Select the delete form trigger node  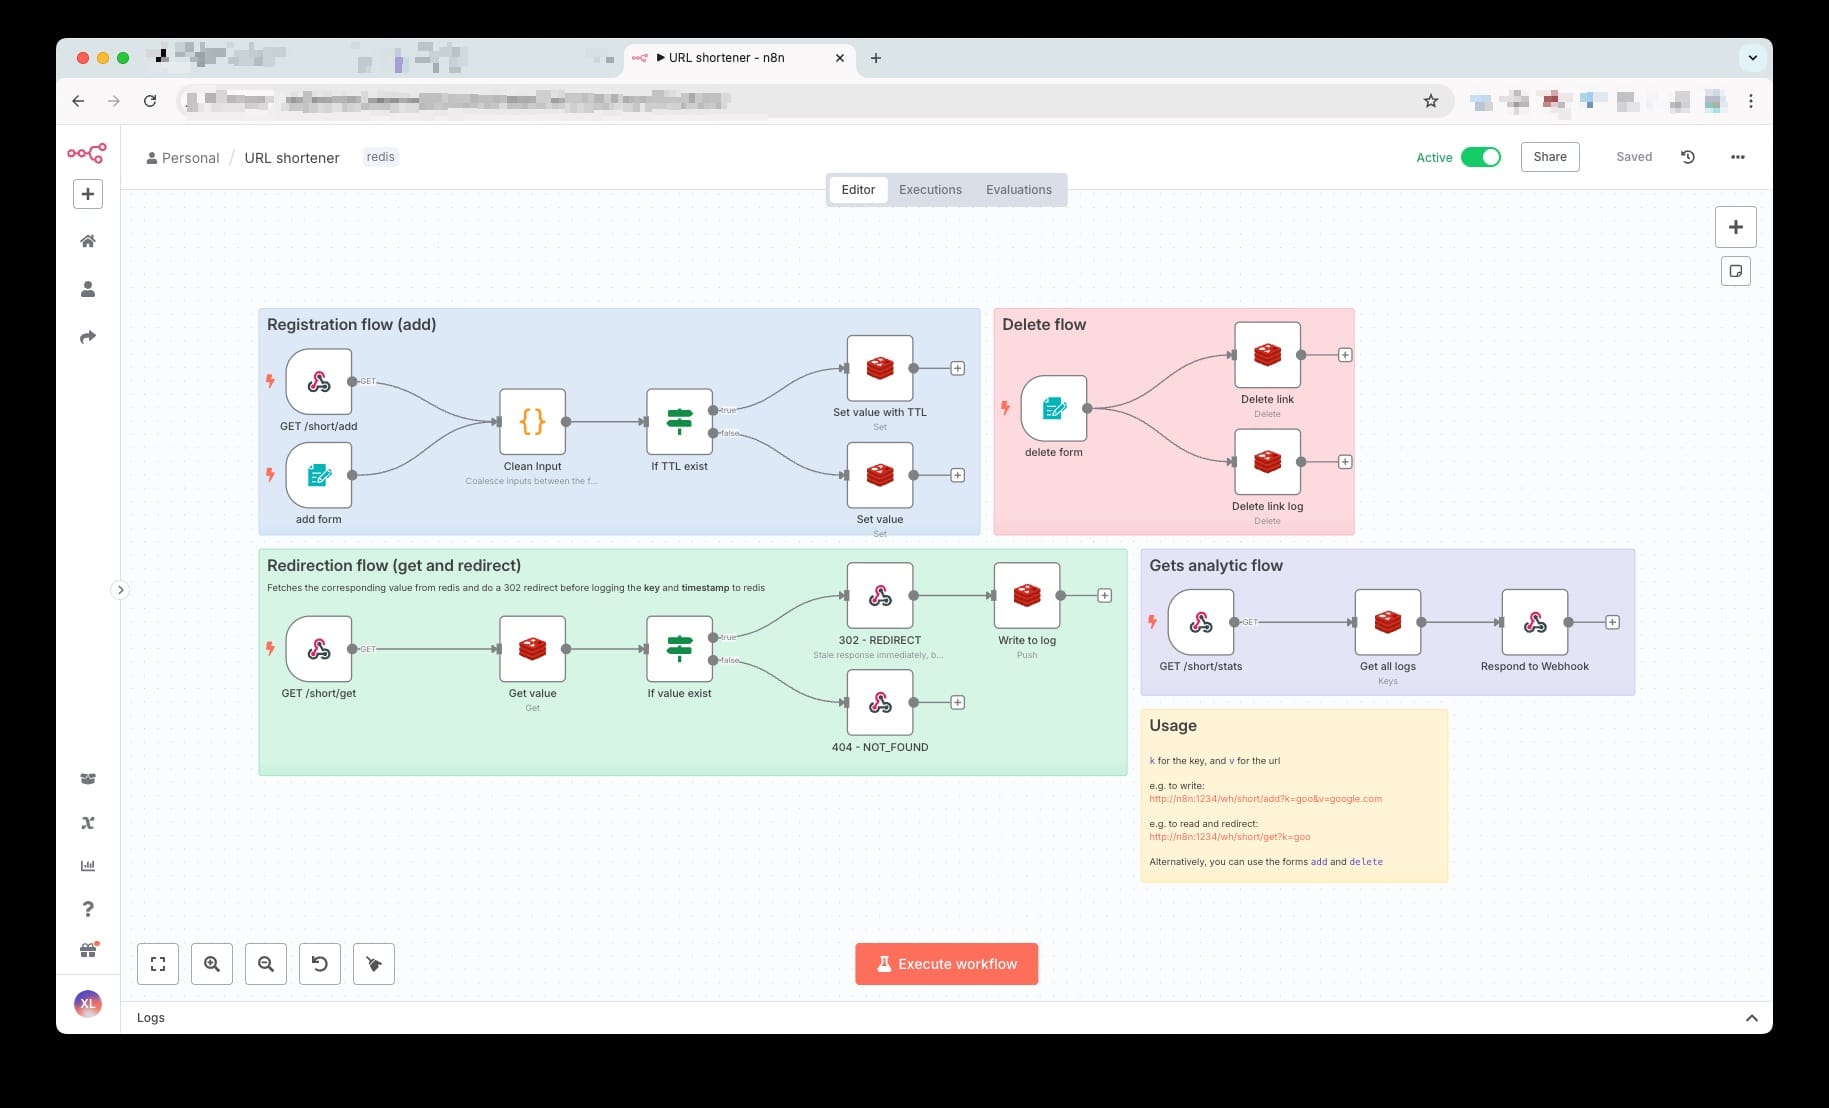1054,408
